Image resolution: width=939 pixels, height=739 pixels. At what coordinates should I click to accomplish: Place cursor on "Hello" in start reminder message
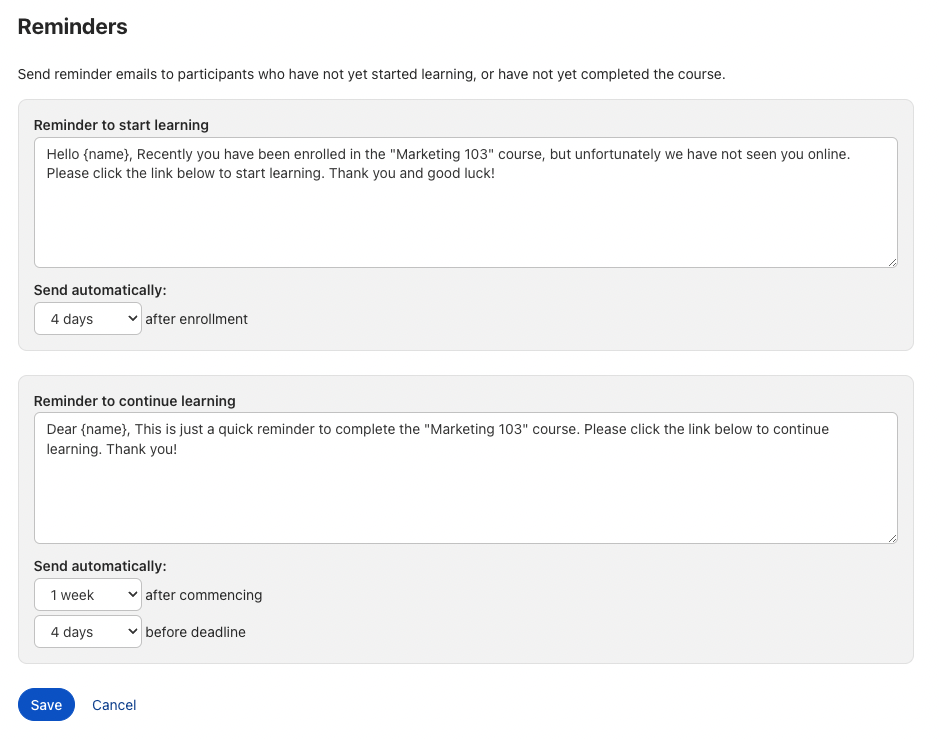click(65, 155)
